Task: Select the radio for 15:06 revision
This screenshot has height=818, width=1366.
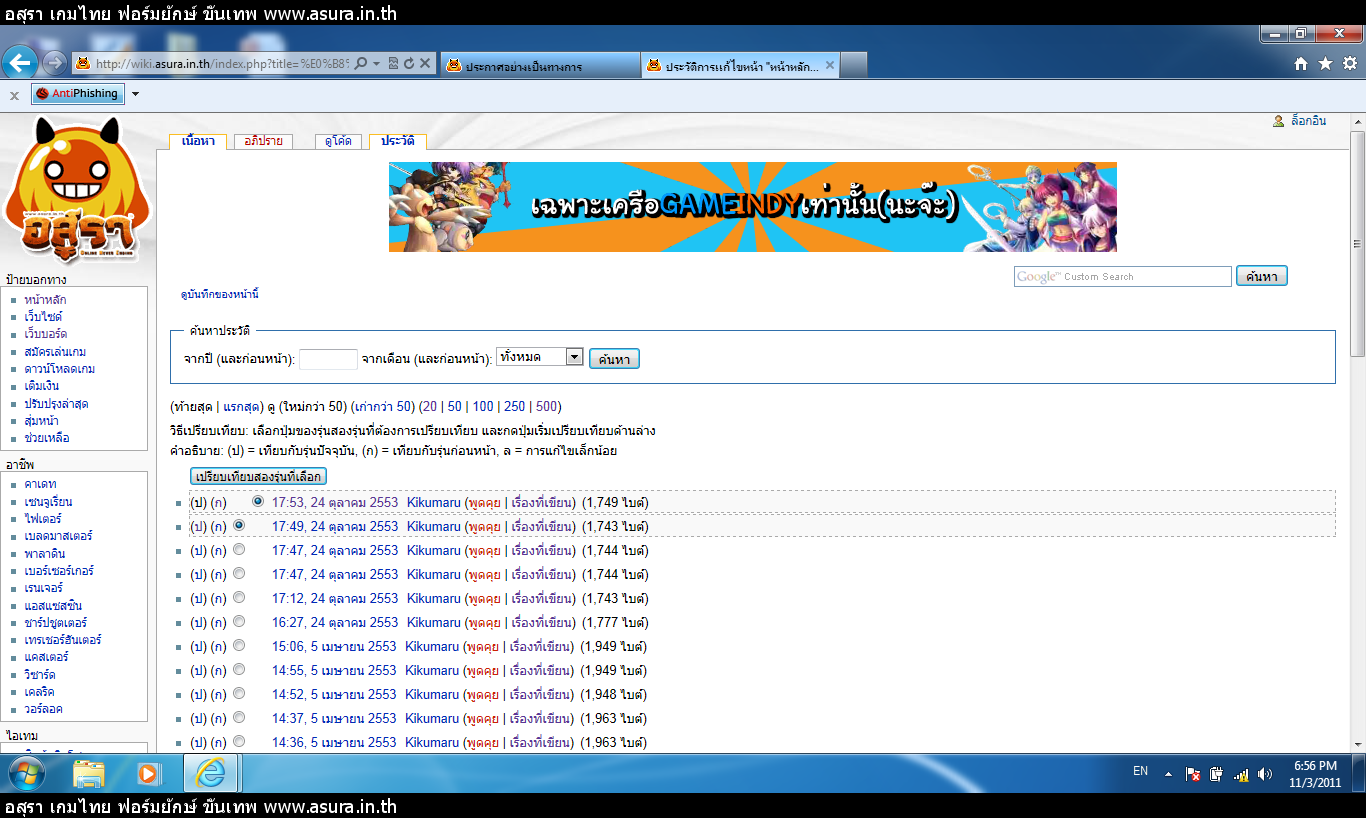Action: point(239,645)
